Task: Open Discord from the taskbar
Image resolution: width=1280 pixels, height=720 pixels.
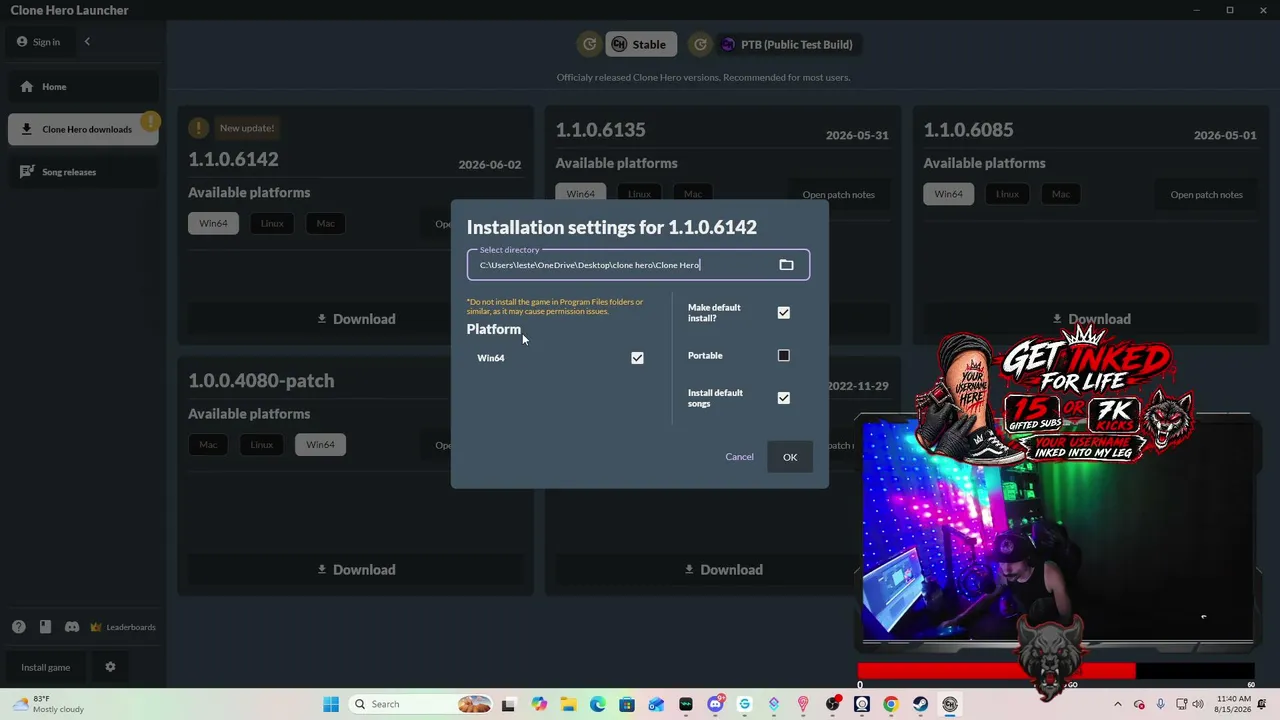Action: click(x=715, y=704)
